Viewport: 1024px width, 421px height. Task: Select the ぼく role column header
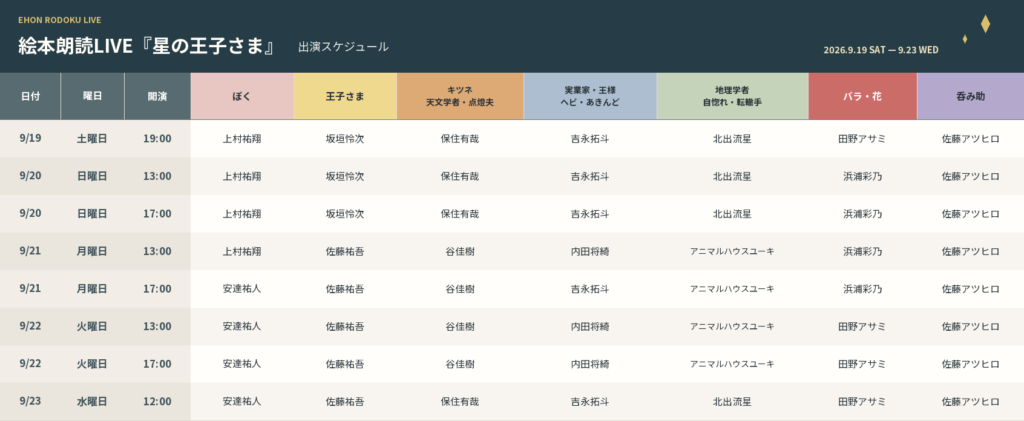pyautogui.click(x=242, y=96)
